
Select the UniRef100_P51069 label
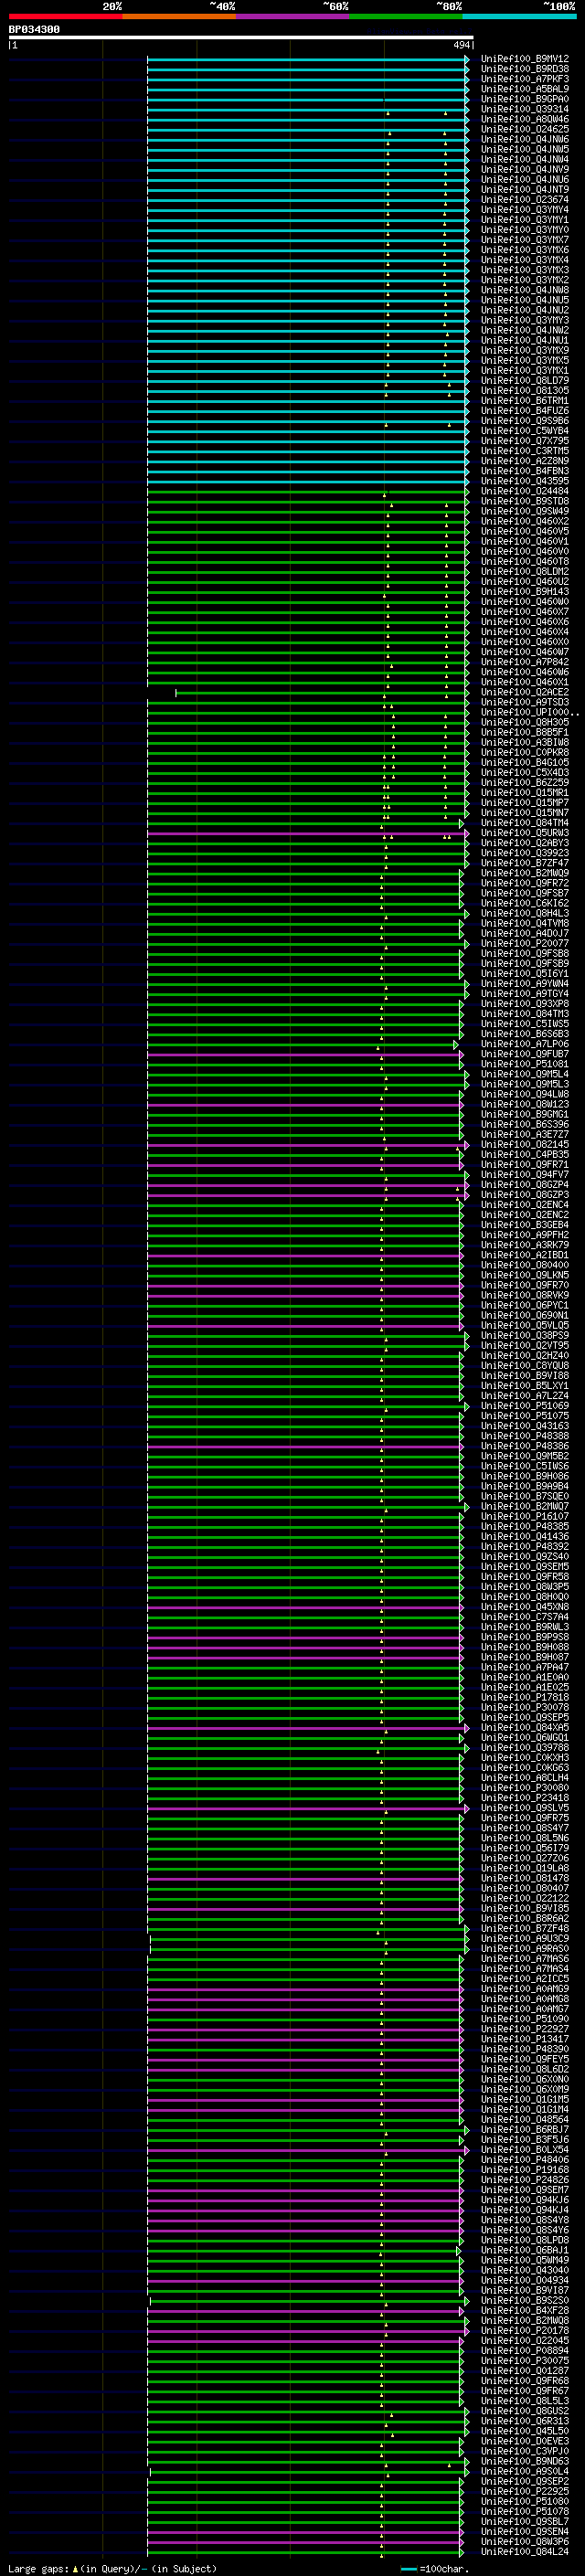tap(525, 1406)
